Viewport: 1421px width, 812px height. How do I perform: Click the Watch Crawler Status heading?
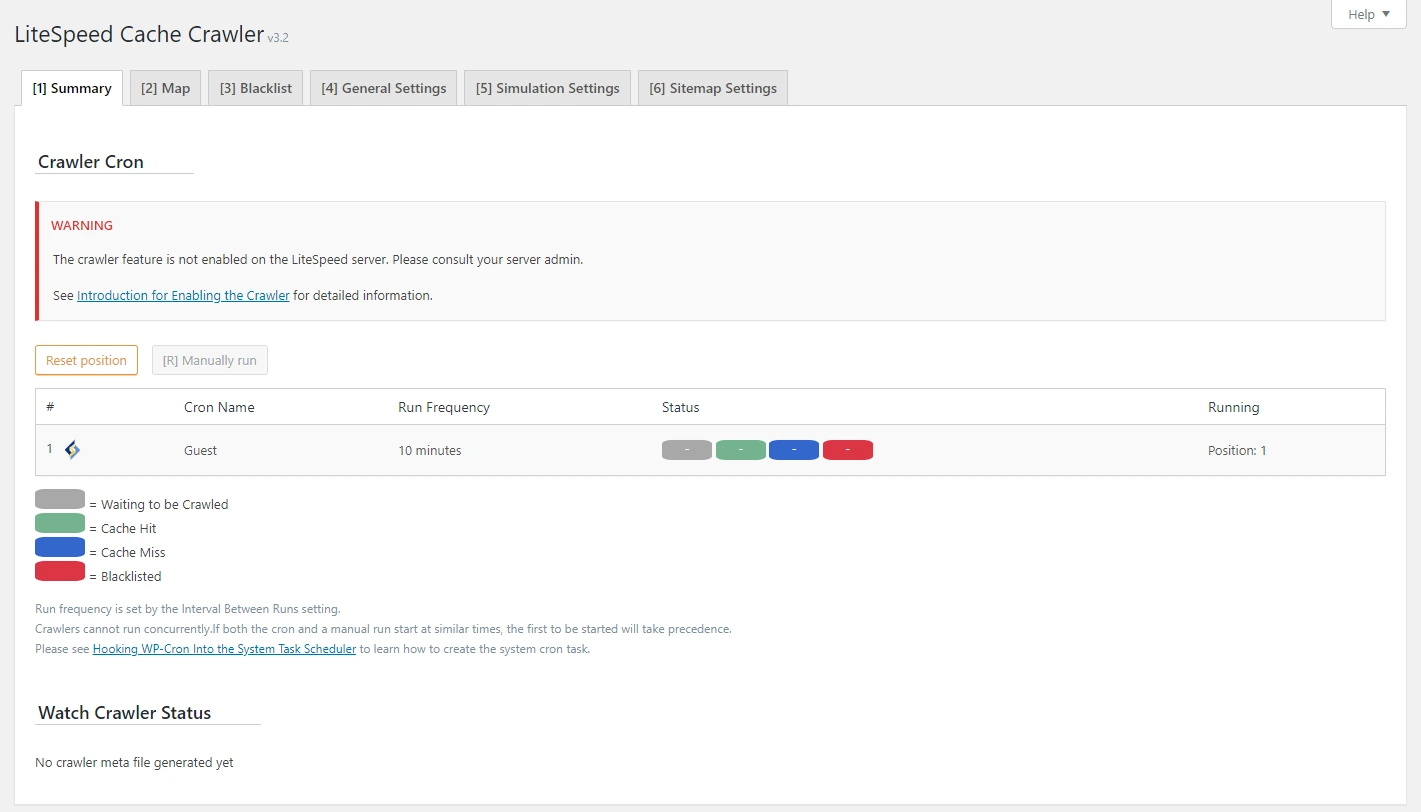pyautogui.click(x=125, y=713)
